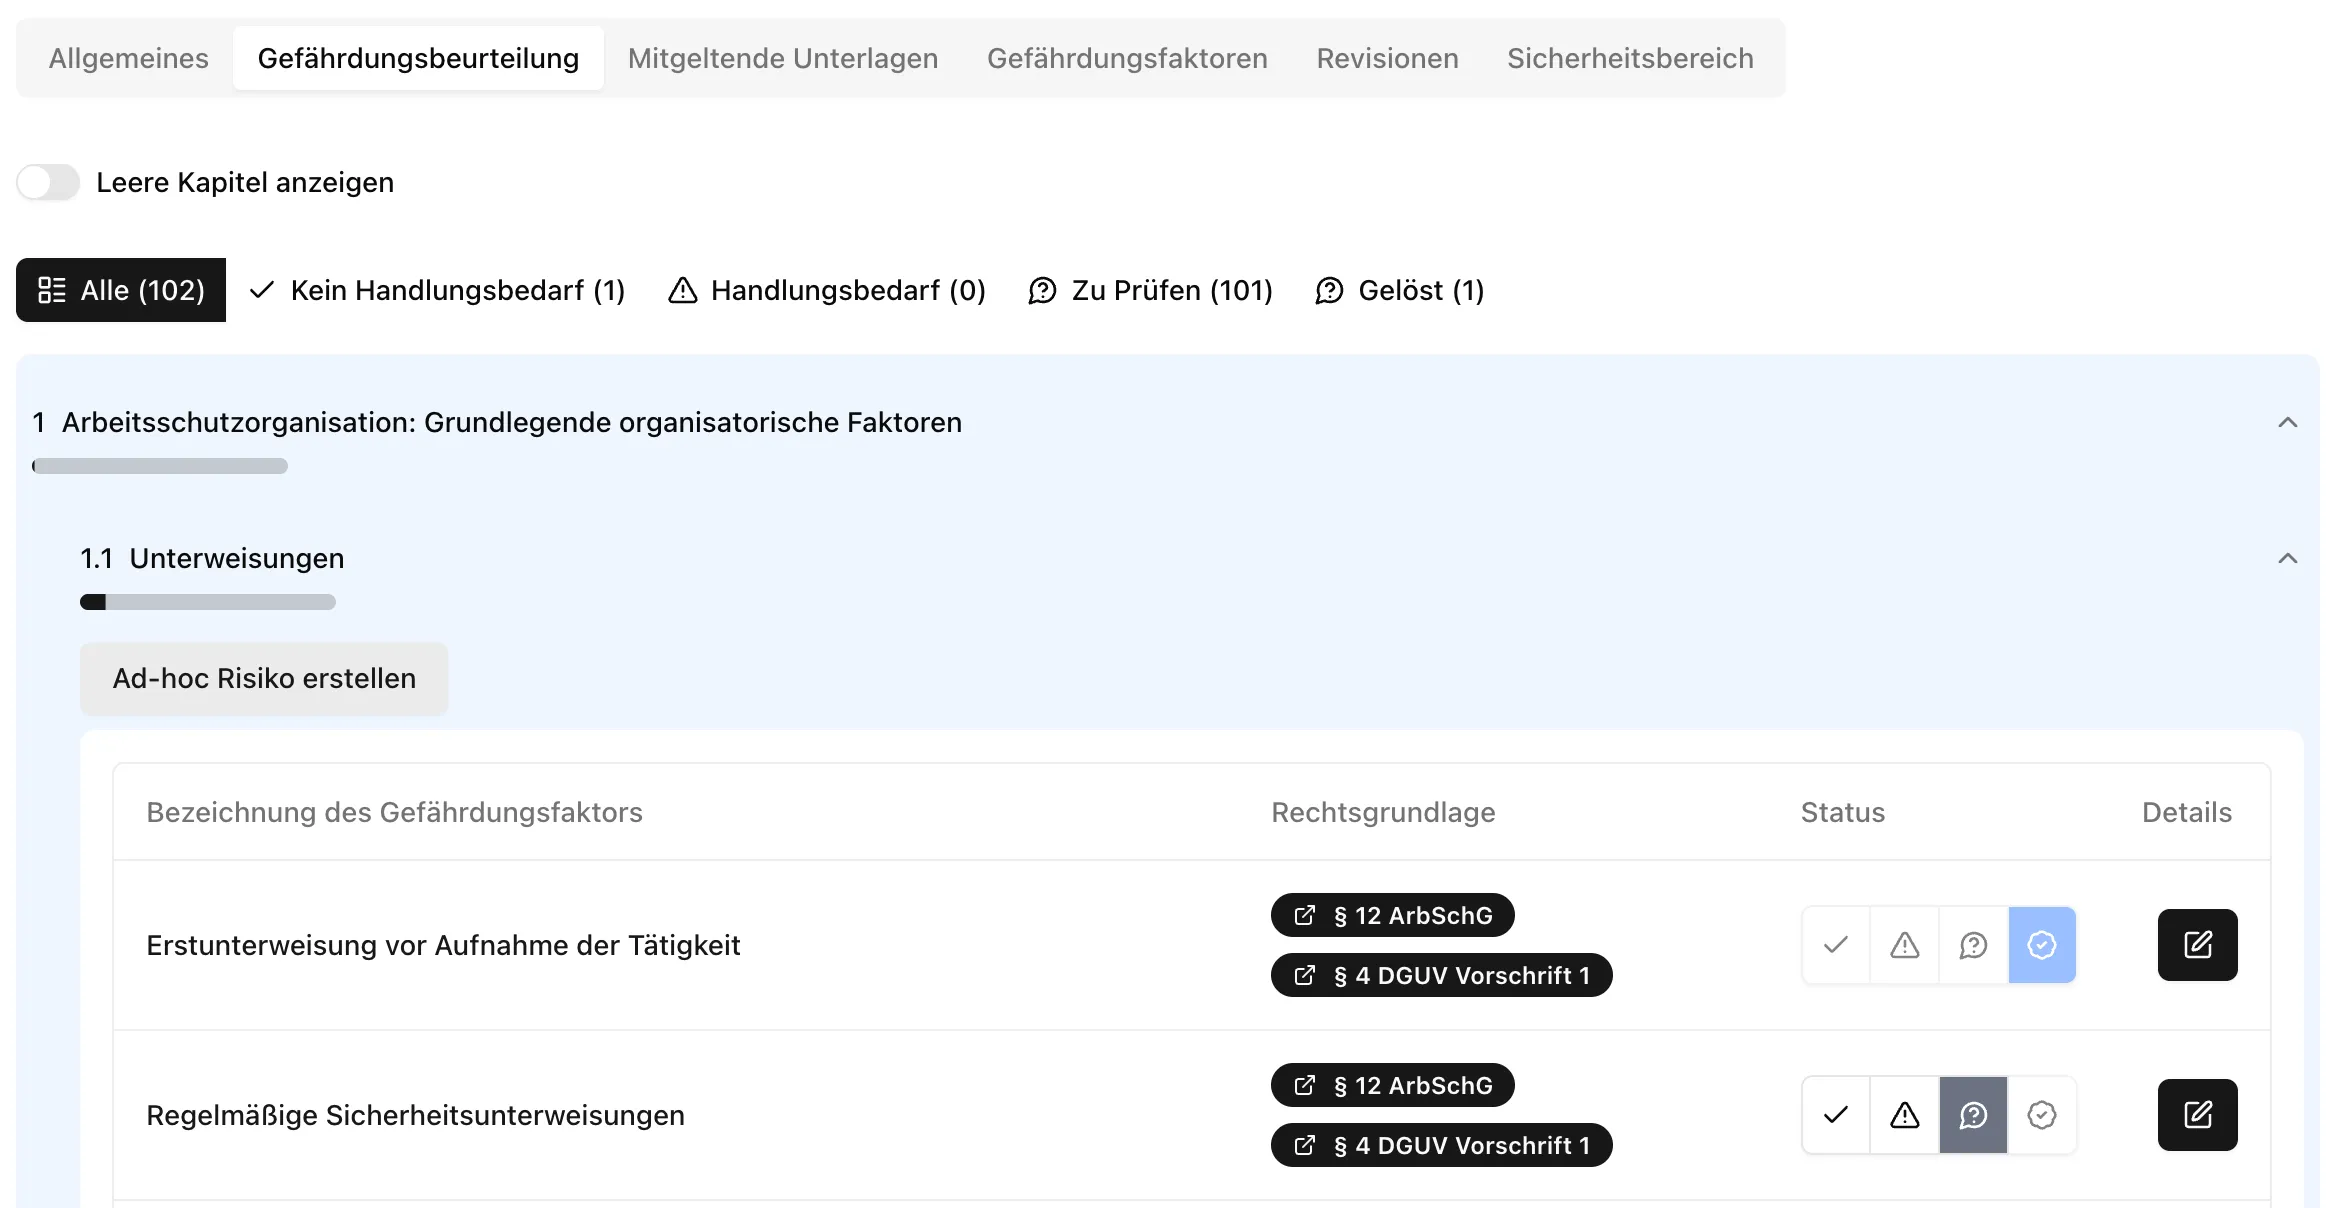
Task: Collapse section 1.1 Unterweisungen
Action: 2288,558
